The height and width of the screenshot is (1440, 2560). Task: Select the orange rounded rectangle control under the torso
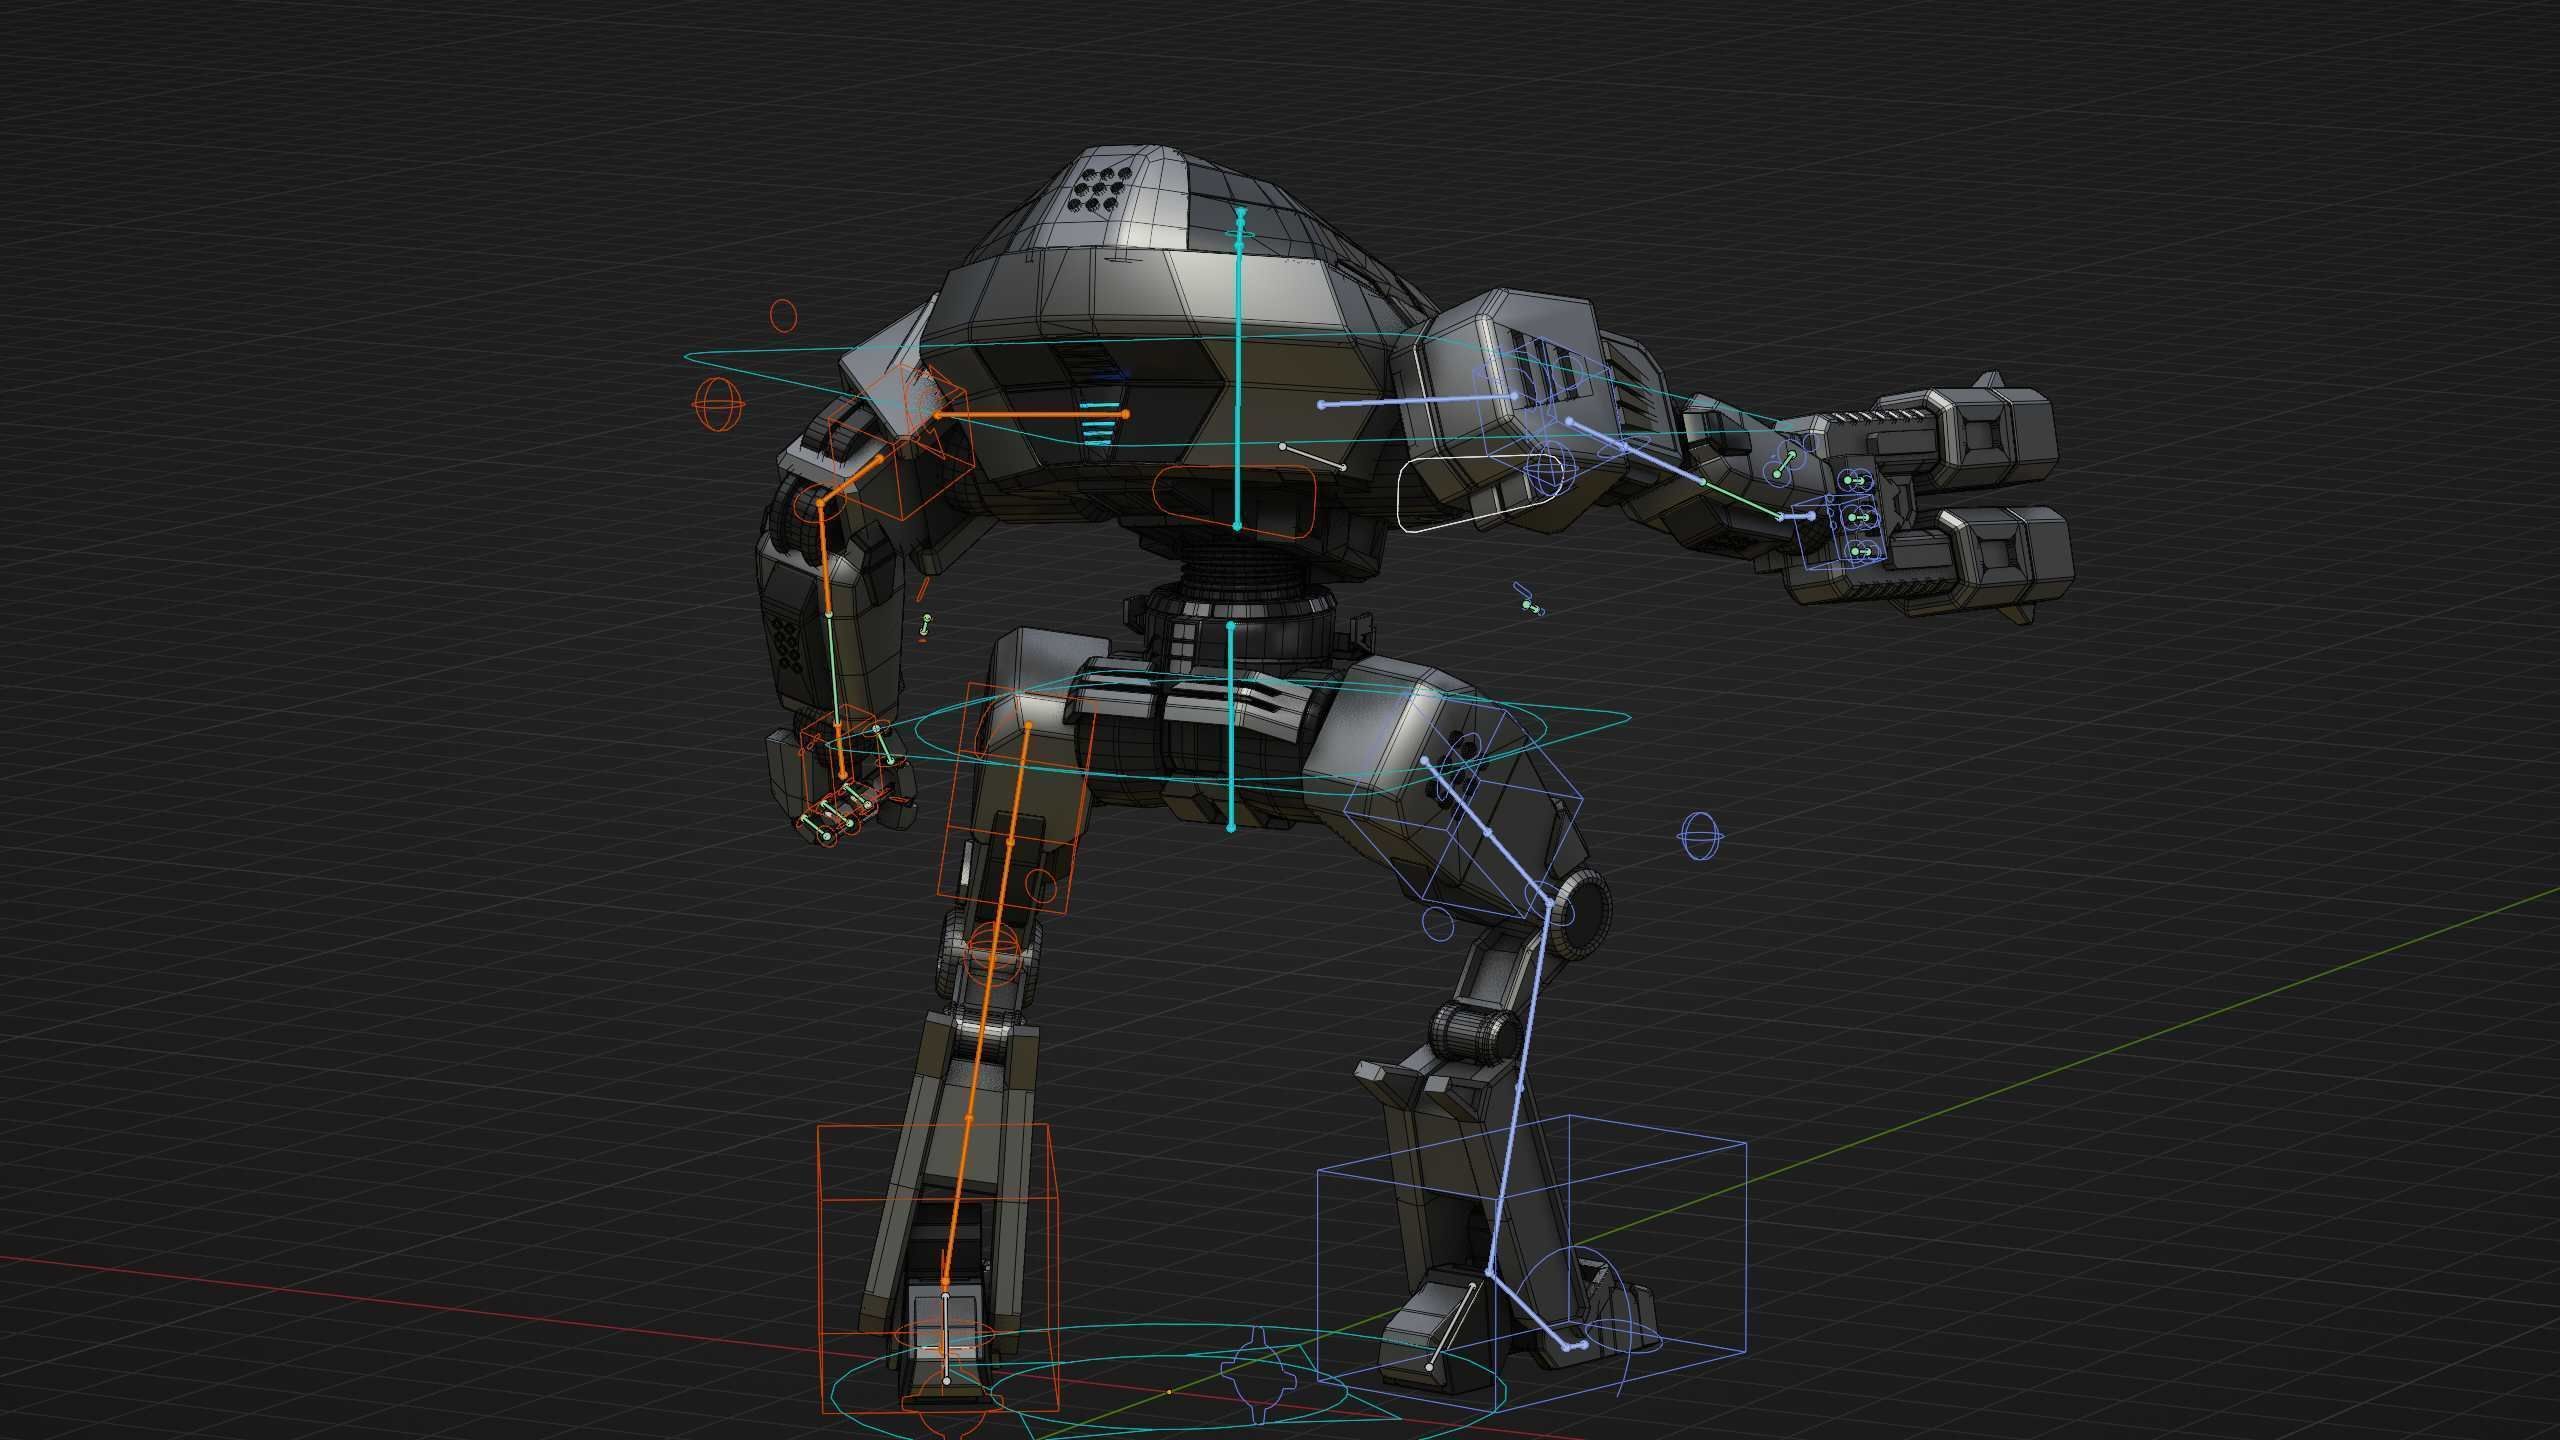[1233, 502]
